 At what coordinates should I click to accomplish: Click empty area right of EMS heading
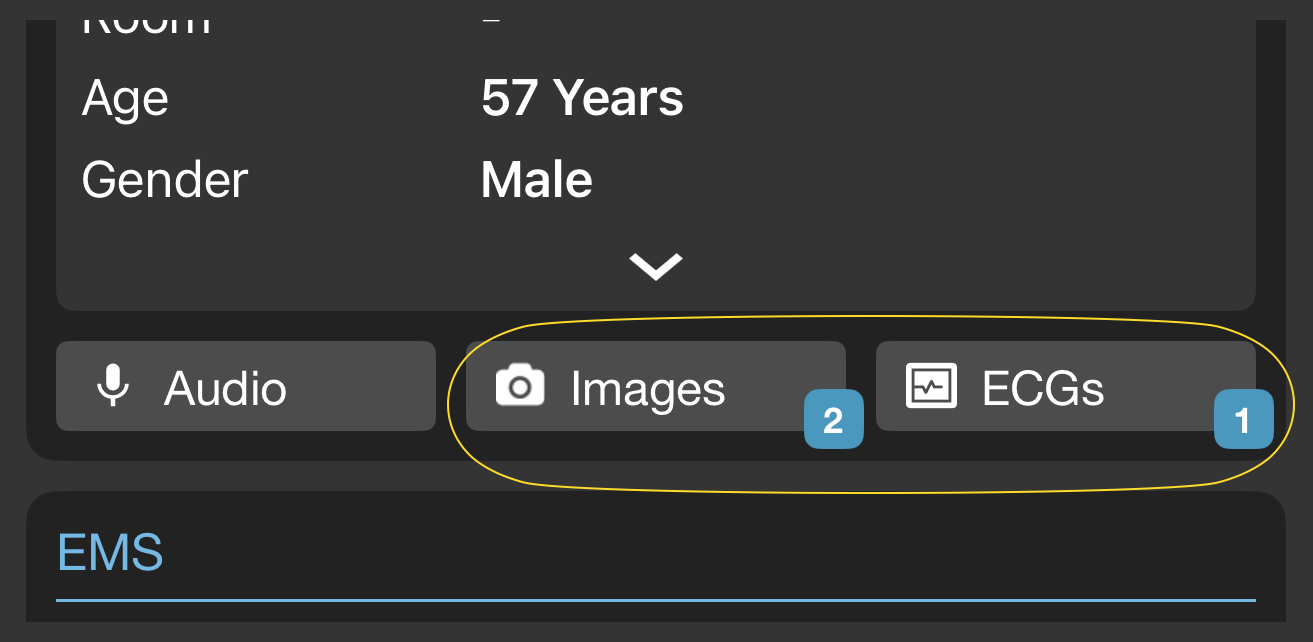click(700, 552)
